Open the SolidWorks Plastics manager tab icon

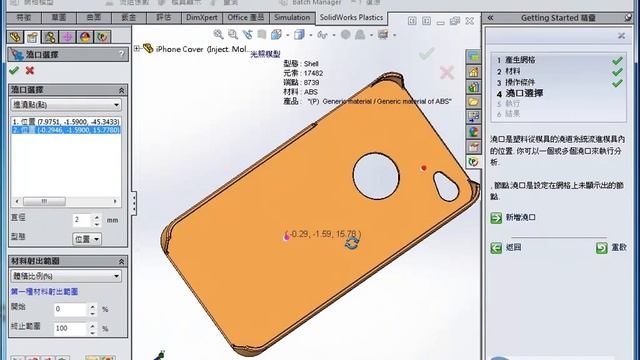[x=102, y=37]
